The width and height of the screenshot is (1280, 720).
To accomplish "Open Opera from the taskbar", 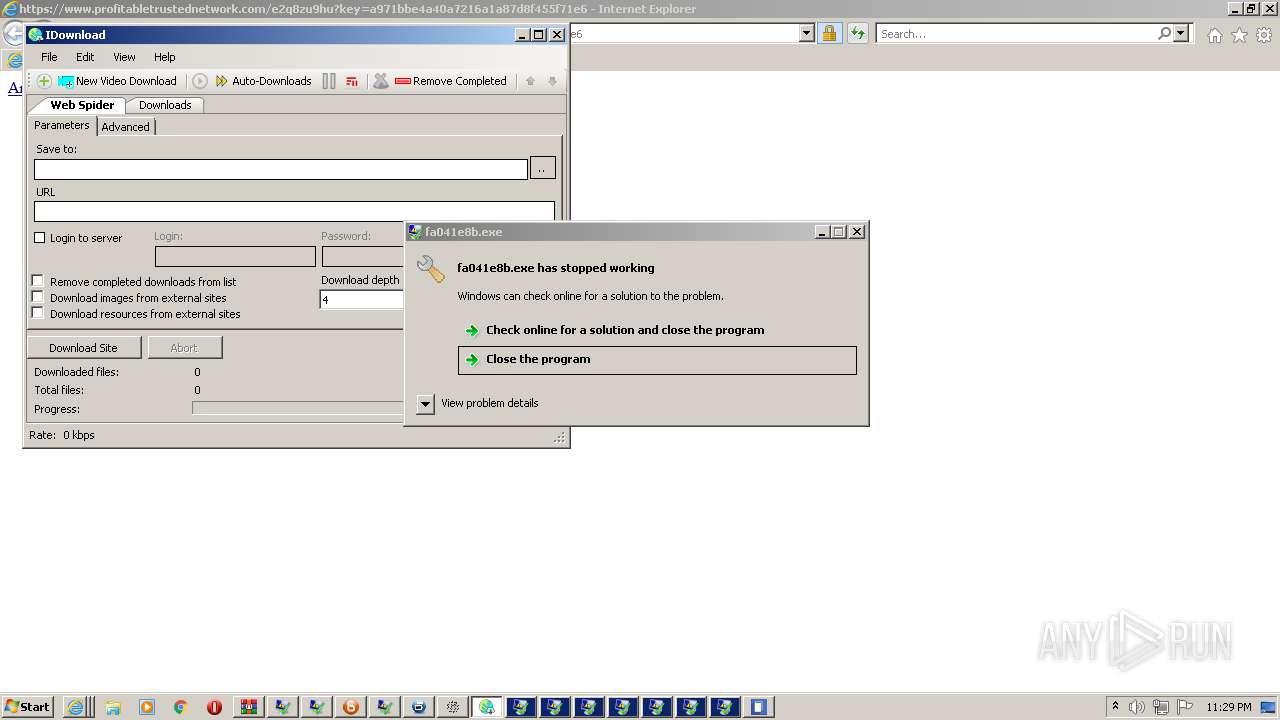I will [x=214, y=707].
